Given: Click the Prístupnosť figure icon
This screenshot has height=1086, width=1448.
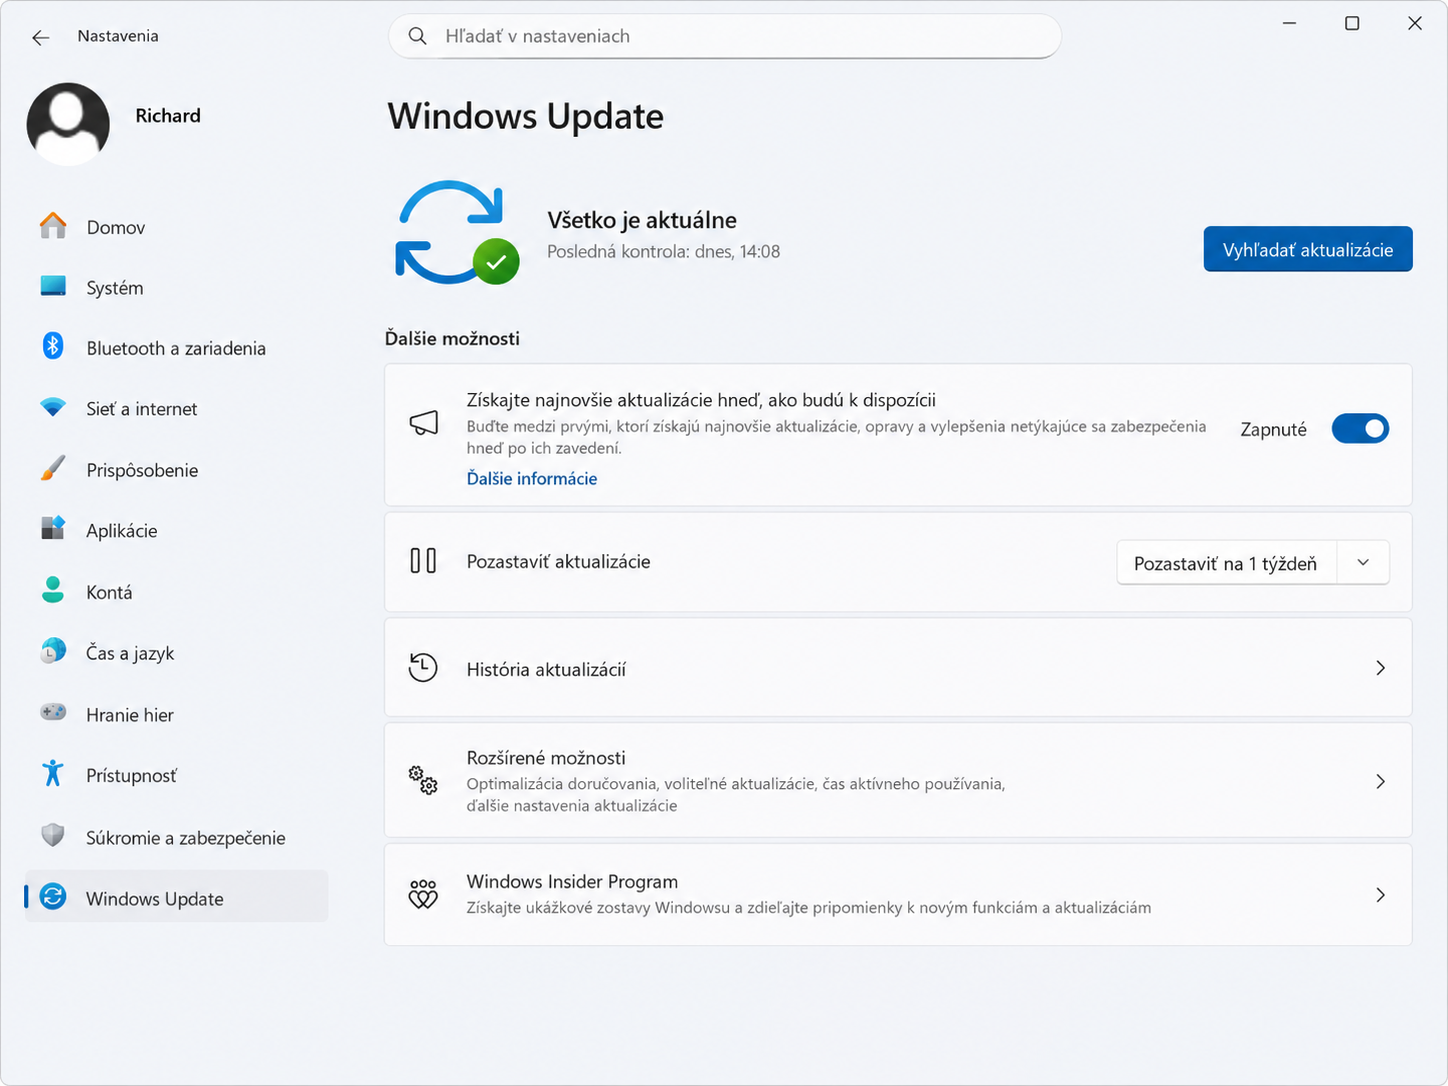Looking at the screenshot, I should pos(53,773).
